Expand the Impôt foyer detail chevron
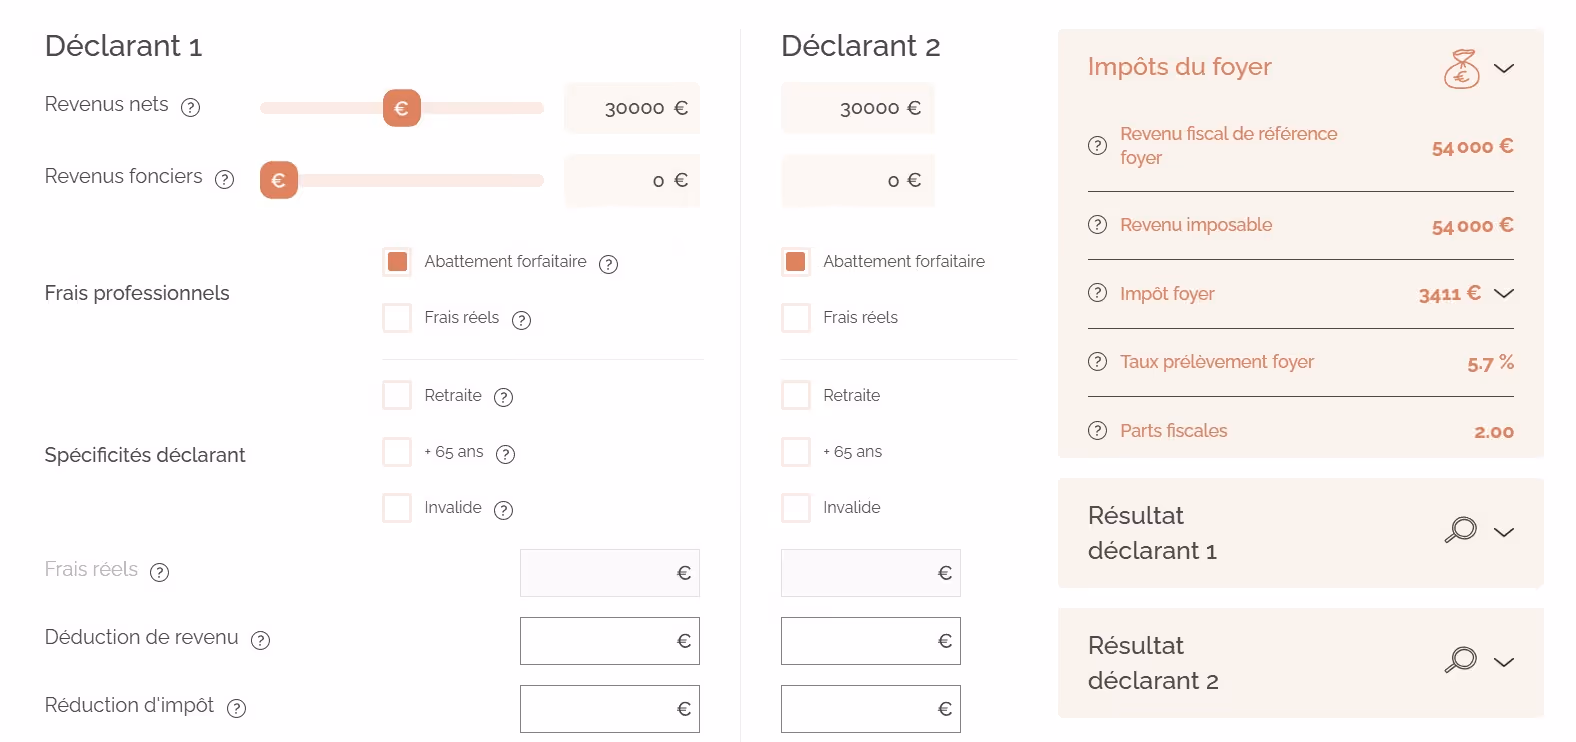 click(1504, 293)
